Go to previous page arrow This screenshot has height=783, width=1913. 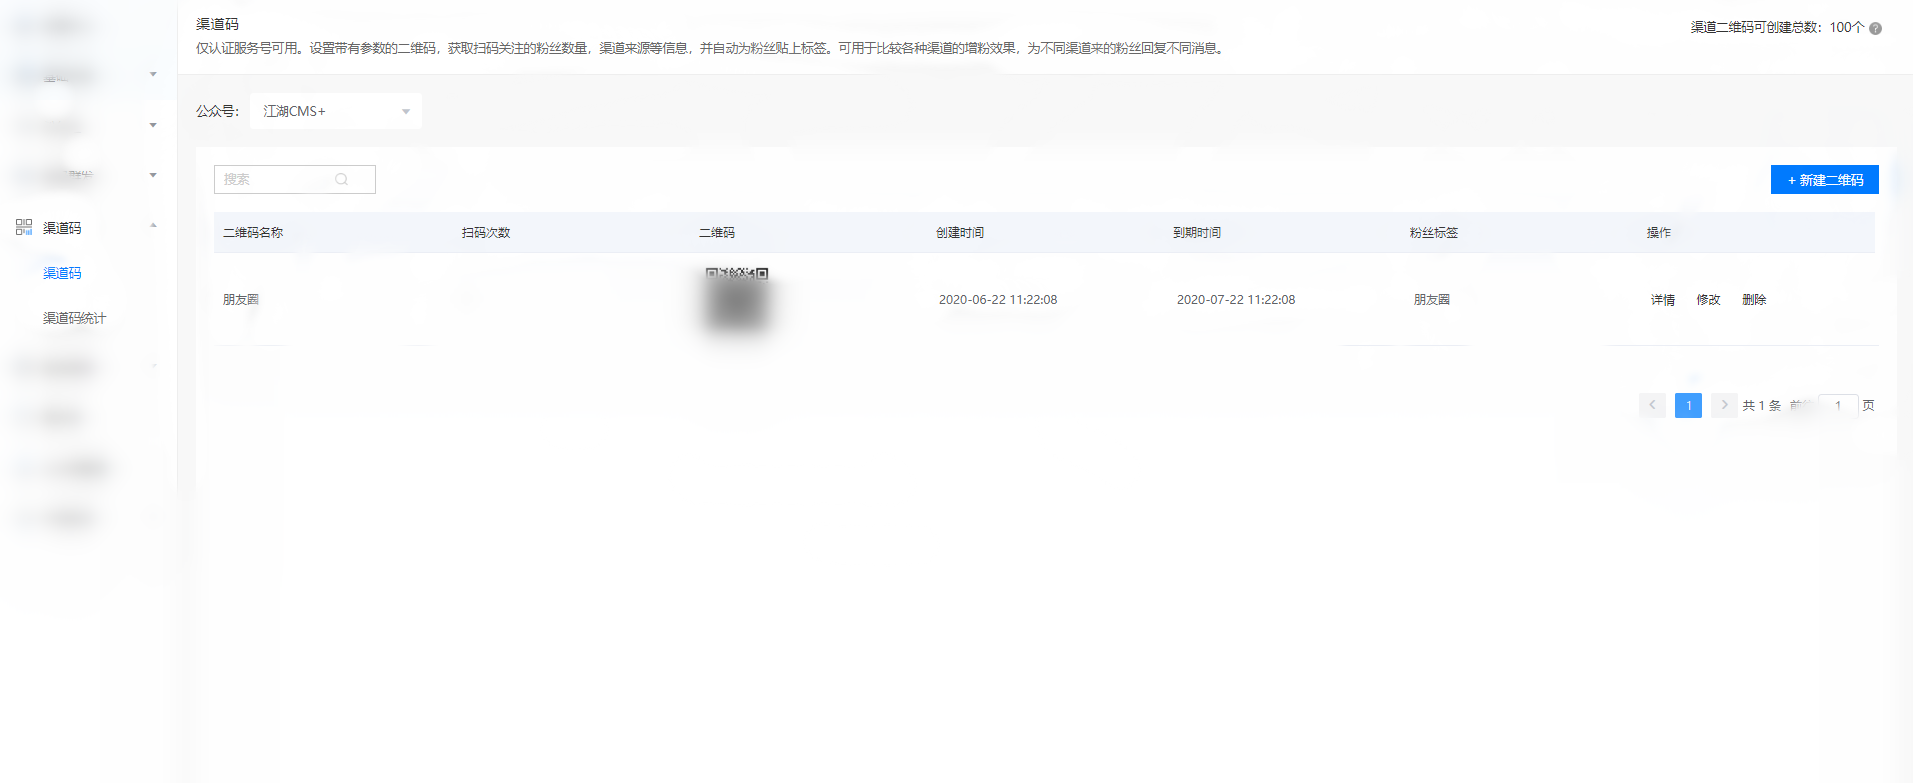(1652, 405)
